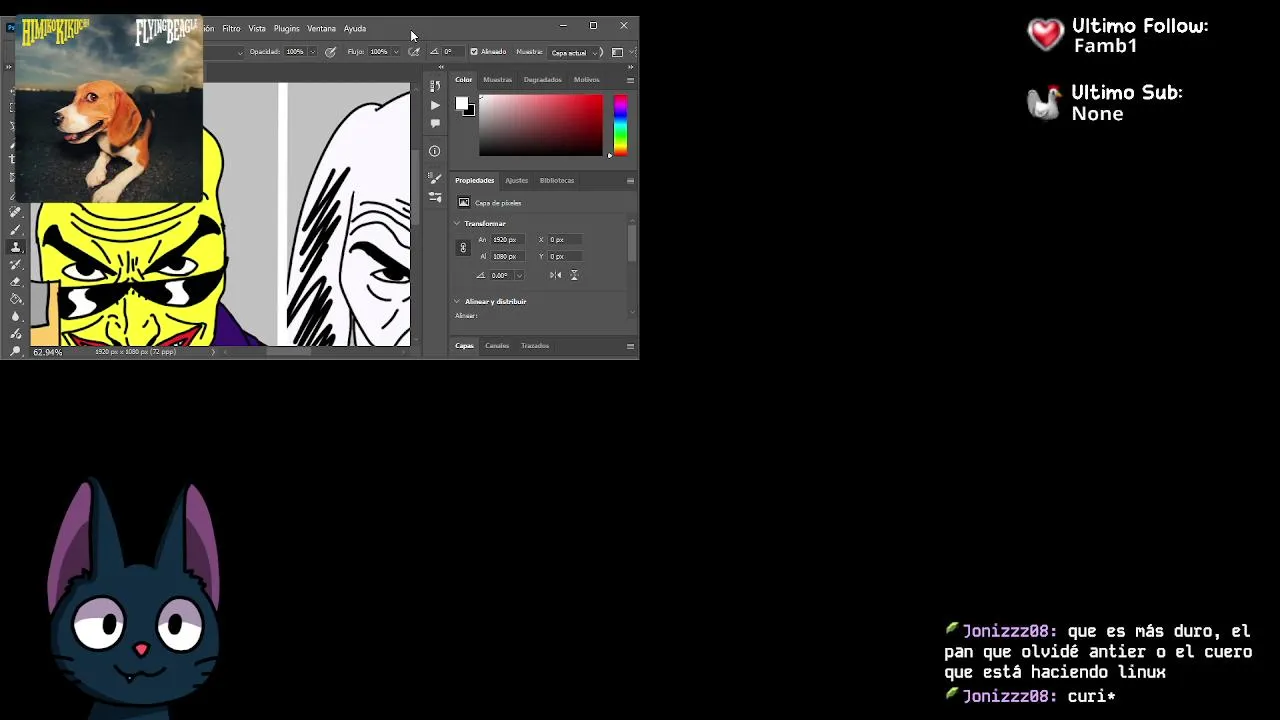Toggle the Alineado checkbox
Screen dimensions: 1280x720
(x=474, y=52)
